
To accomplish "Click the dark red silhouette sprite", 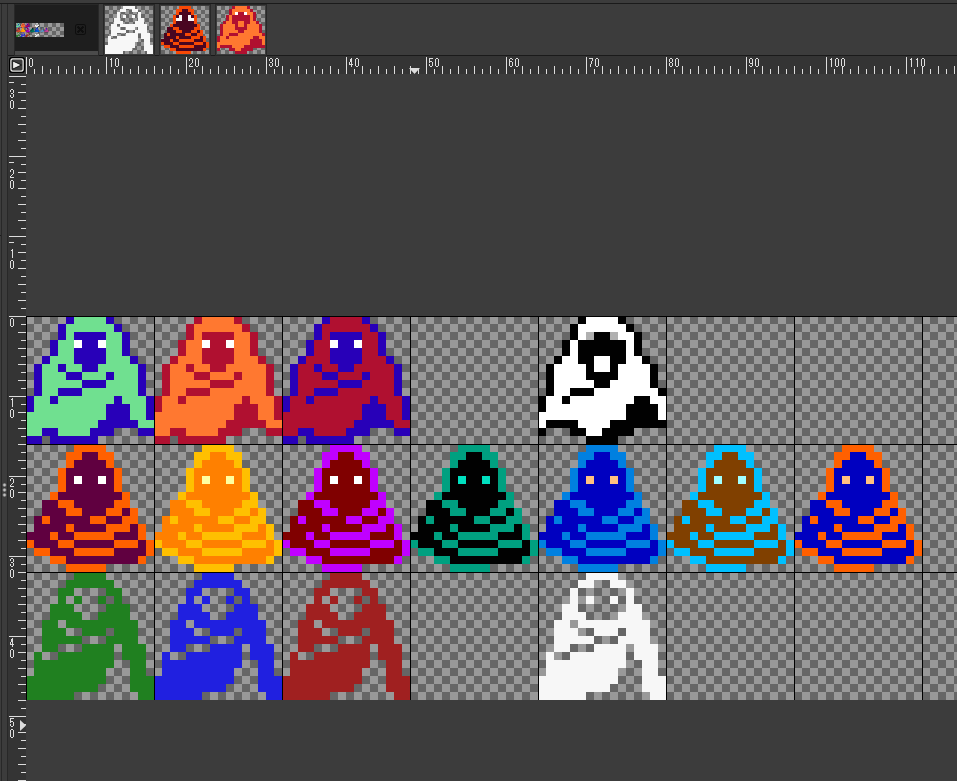I will (347, 636).
